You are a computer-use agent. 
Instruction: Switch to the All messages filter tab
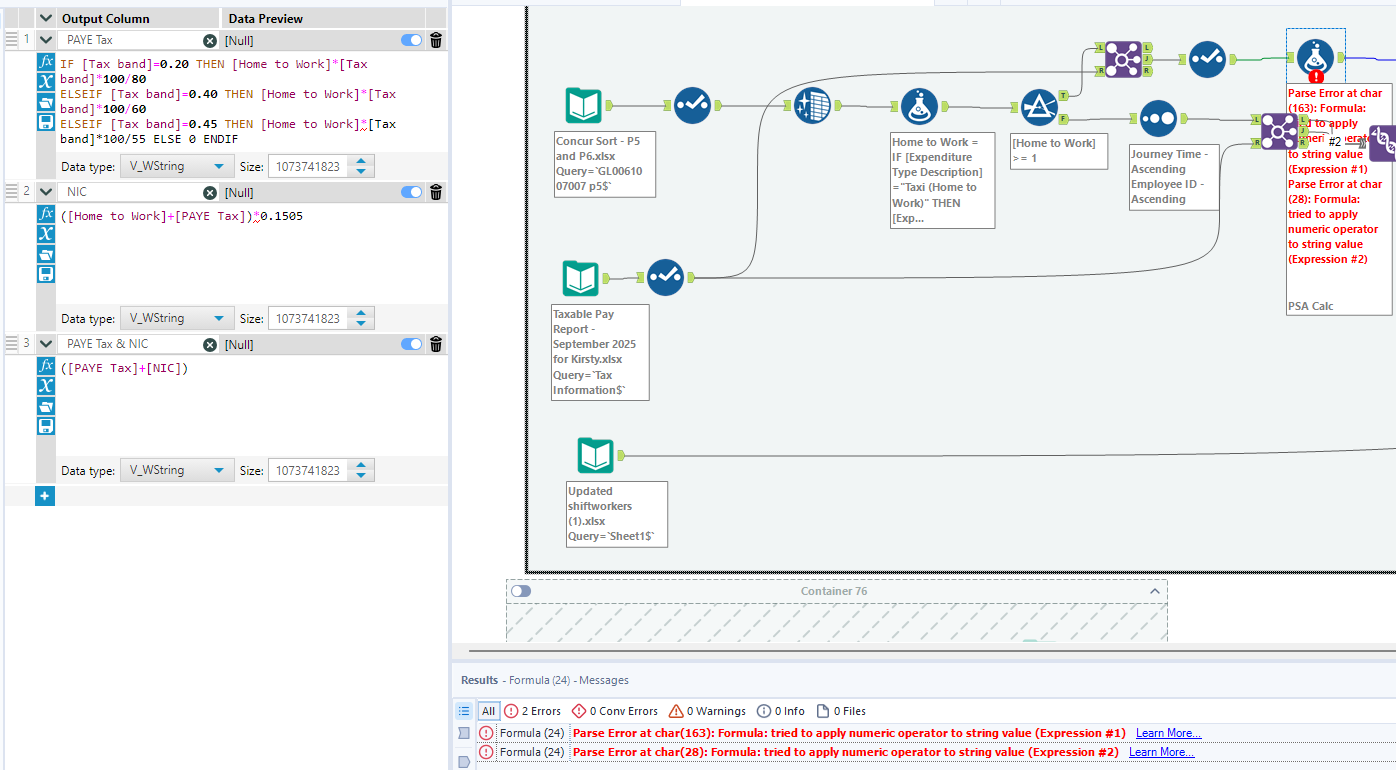point(488,710)
